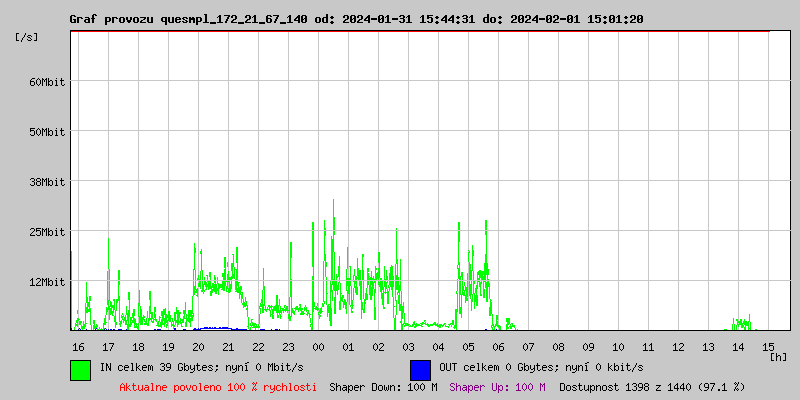
Task: Click the 12Mbit y-axis label
Action: tap(47, 282)
